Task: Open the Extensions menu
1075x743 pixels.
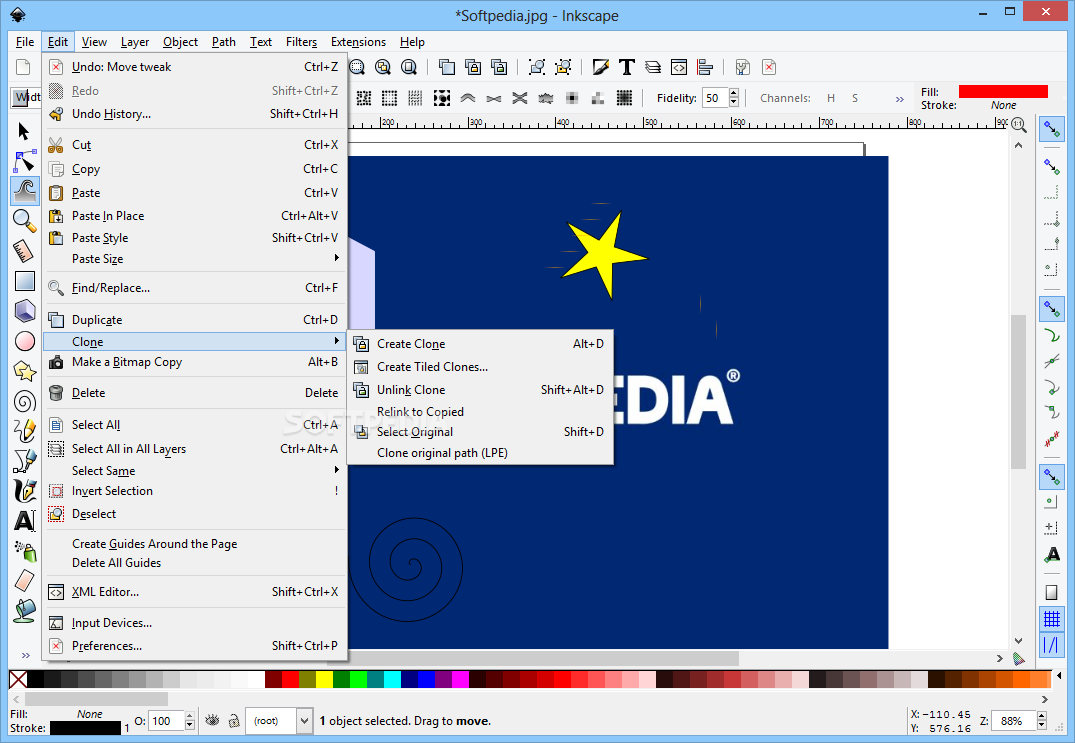Action: 358,42
